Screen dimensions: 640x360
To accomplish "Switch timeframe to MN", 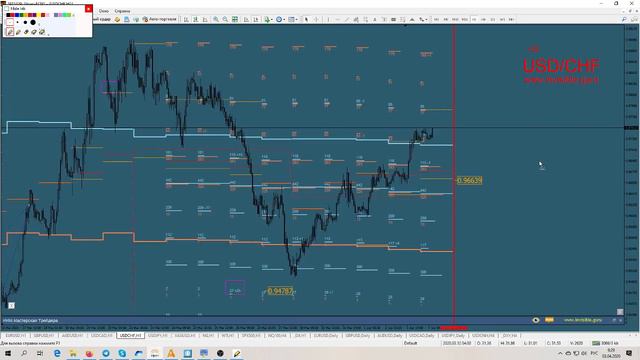I will point(511,19).
